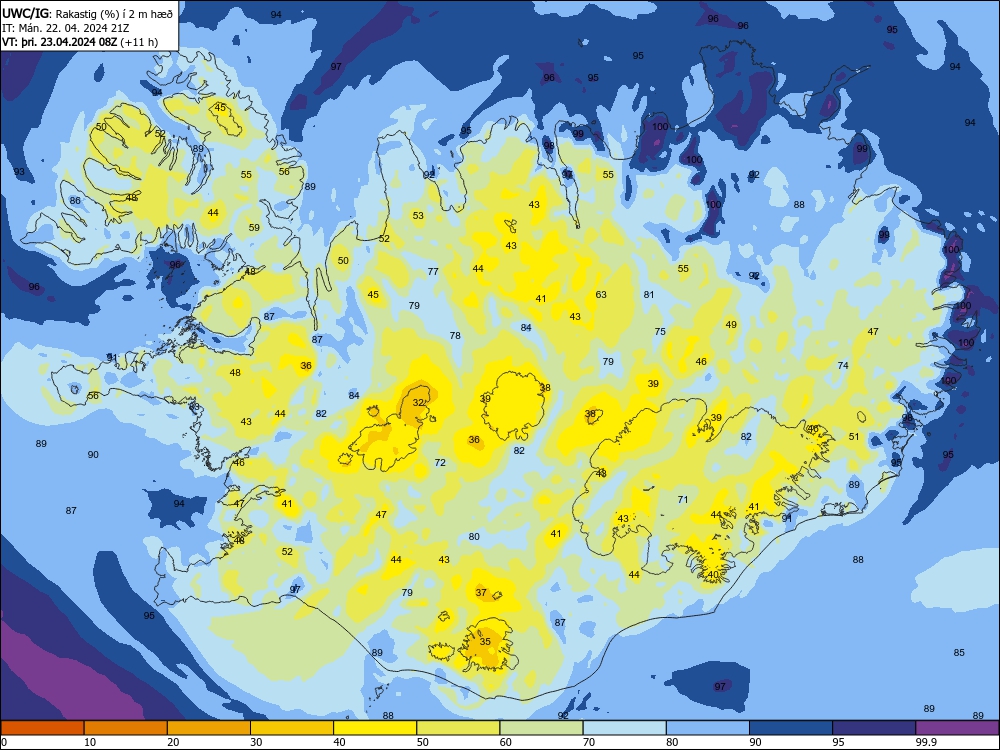Click the map humidity value '71'

(x=683, y=499)
